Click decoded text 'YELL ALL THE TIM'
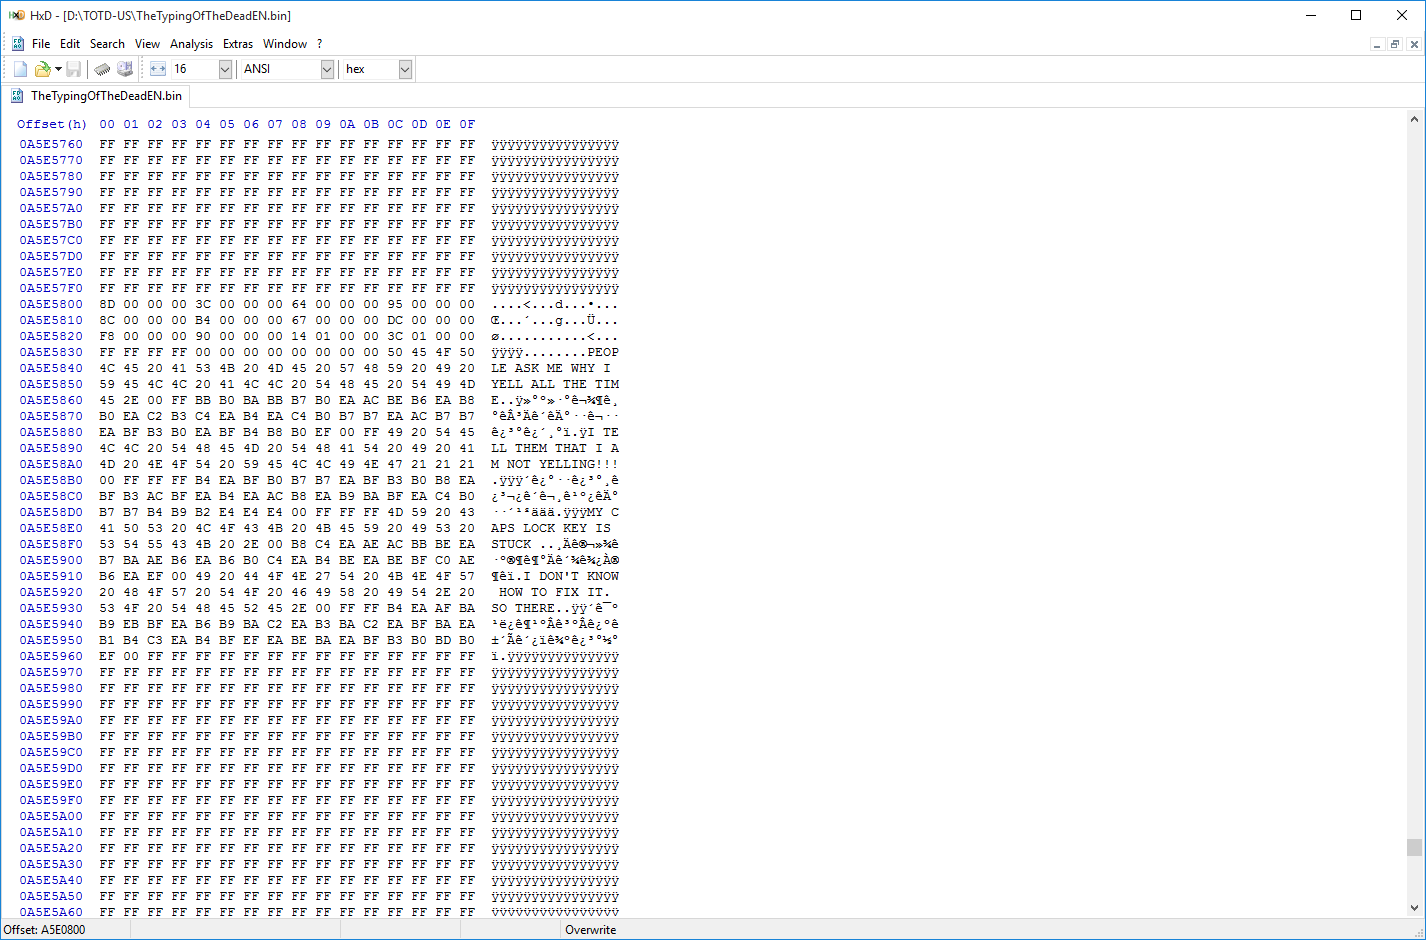Viewport: 1426px width, 940px height. [555, 384]
